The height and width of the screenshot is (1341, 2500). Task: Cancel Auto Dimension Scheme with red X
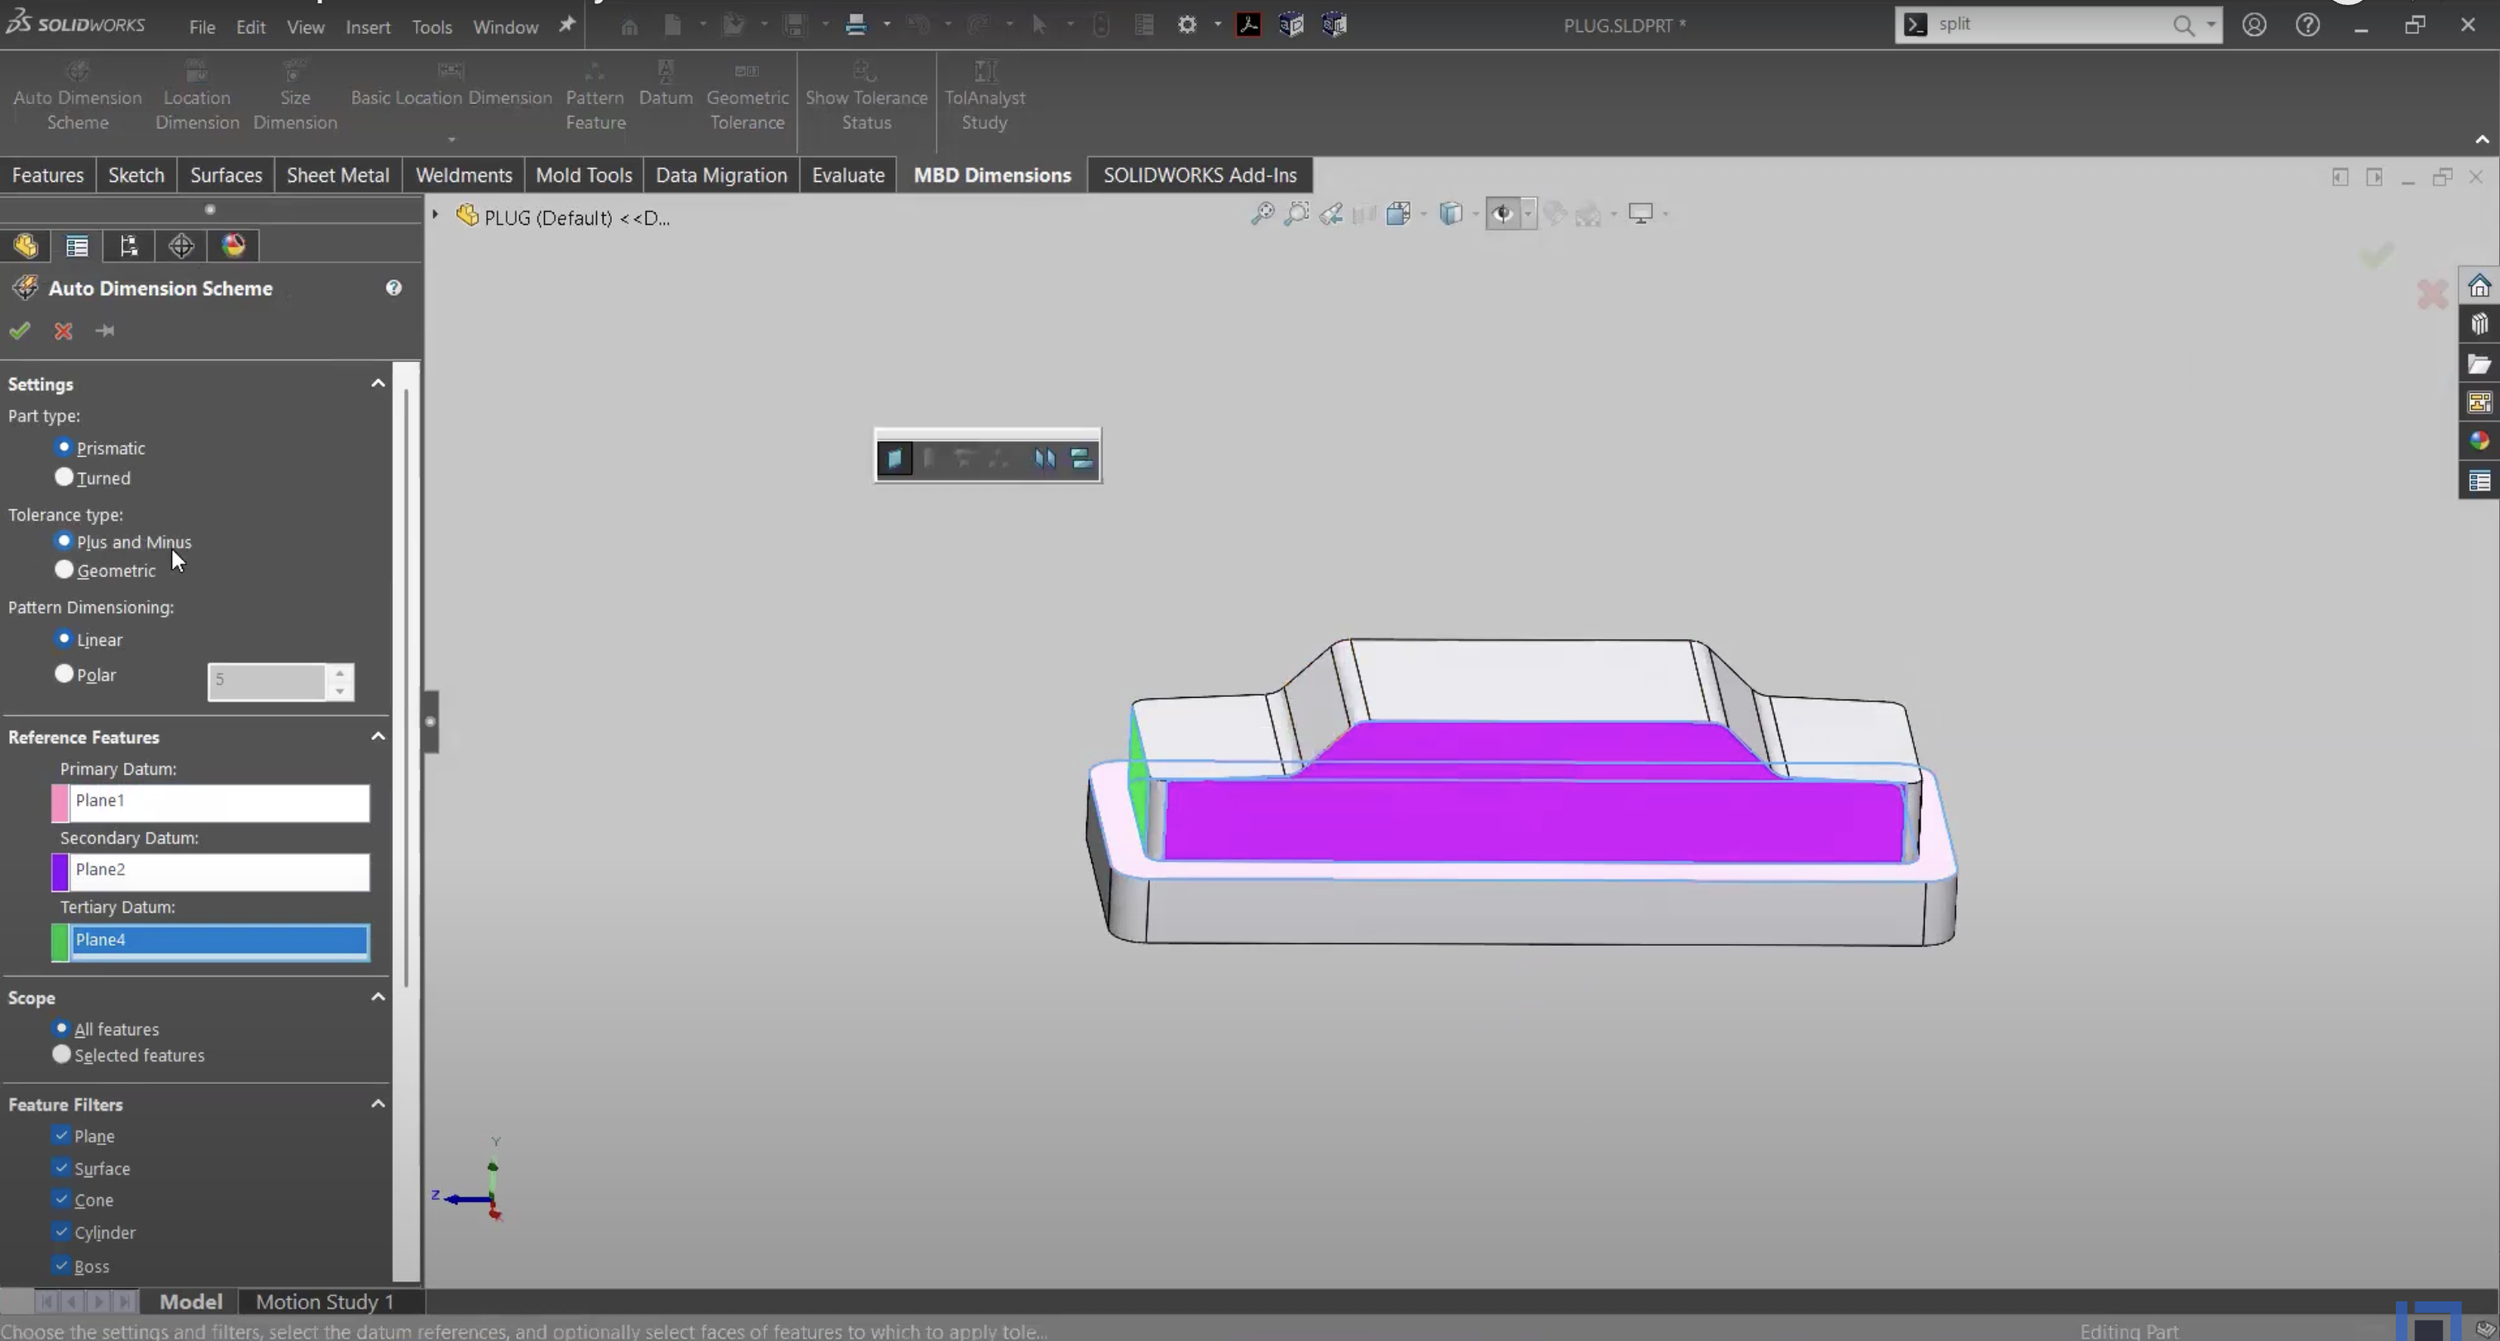pyautogui.click(x=63, y=331)
